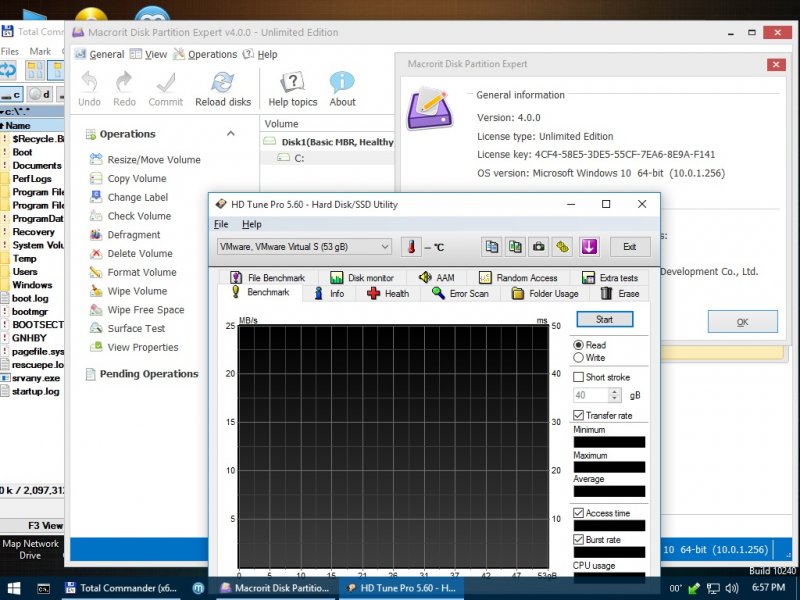Select the Write radio button

tap(579, 358)
